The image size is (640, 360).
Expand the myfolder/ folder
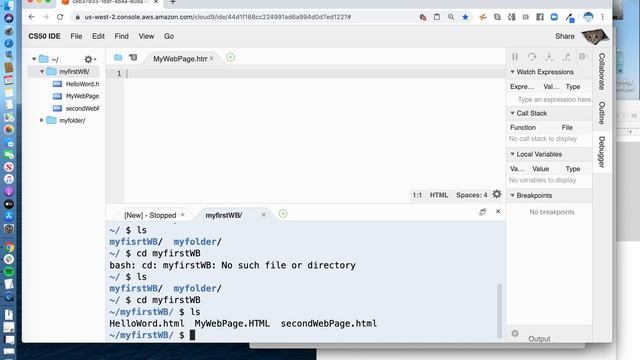[42, 120]
